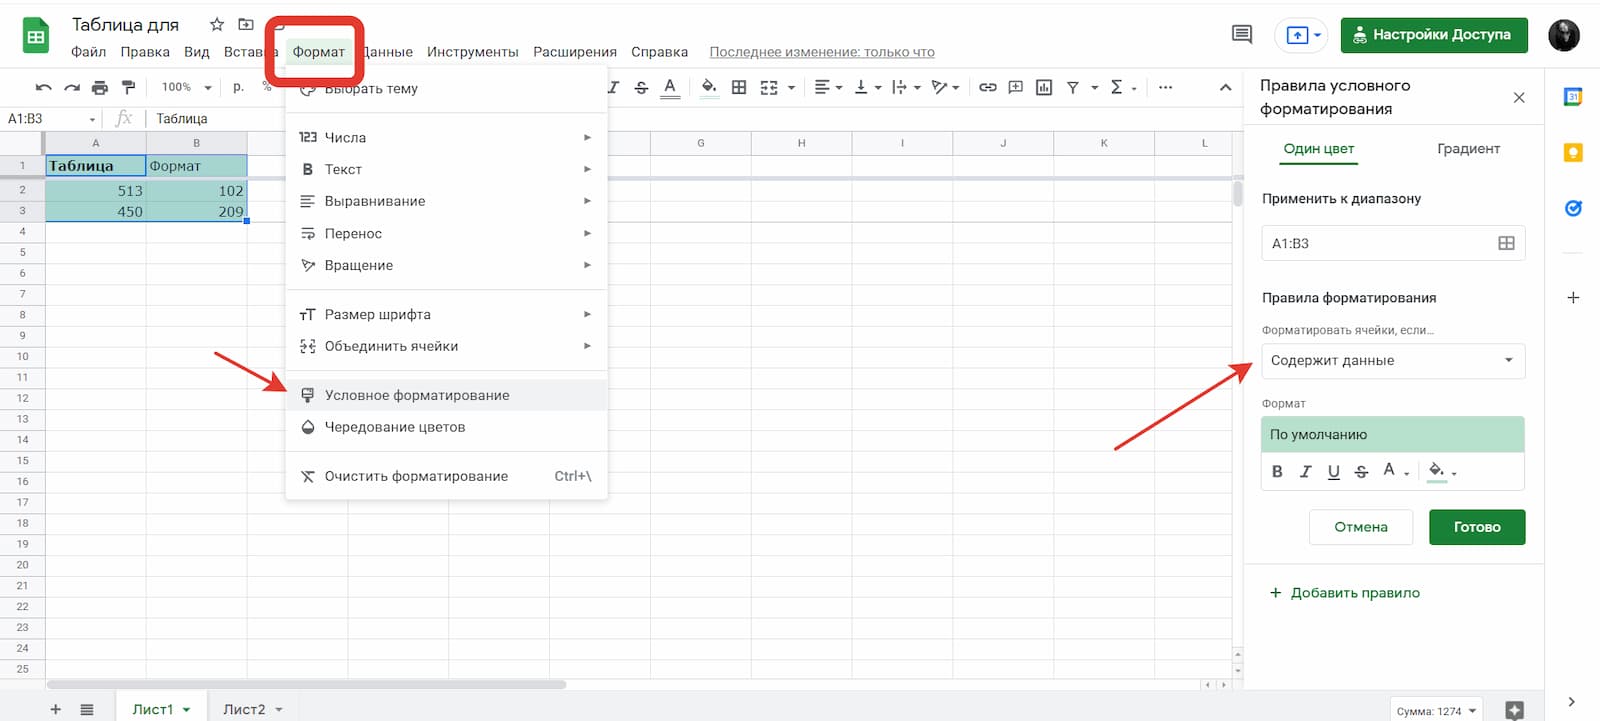Image resolution: width=1600 pixels, height=721 pixels.
Task: Open fill color picker in format panel
Action: pyautogui.click(x=1441, y=472)
